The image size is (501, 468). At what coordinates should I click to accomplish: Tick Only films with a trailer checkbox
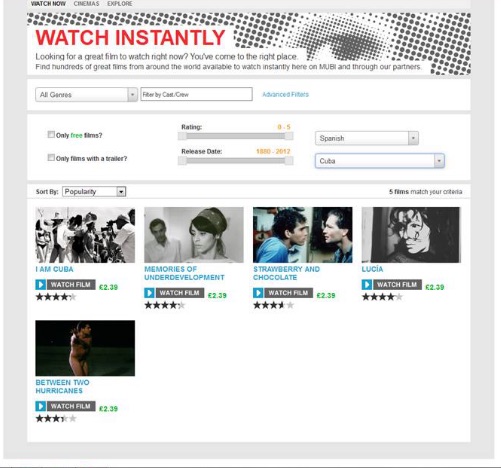(51, 158)
